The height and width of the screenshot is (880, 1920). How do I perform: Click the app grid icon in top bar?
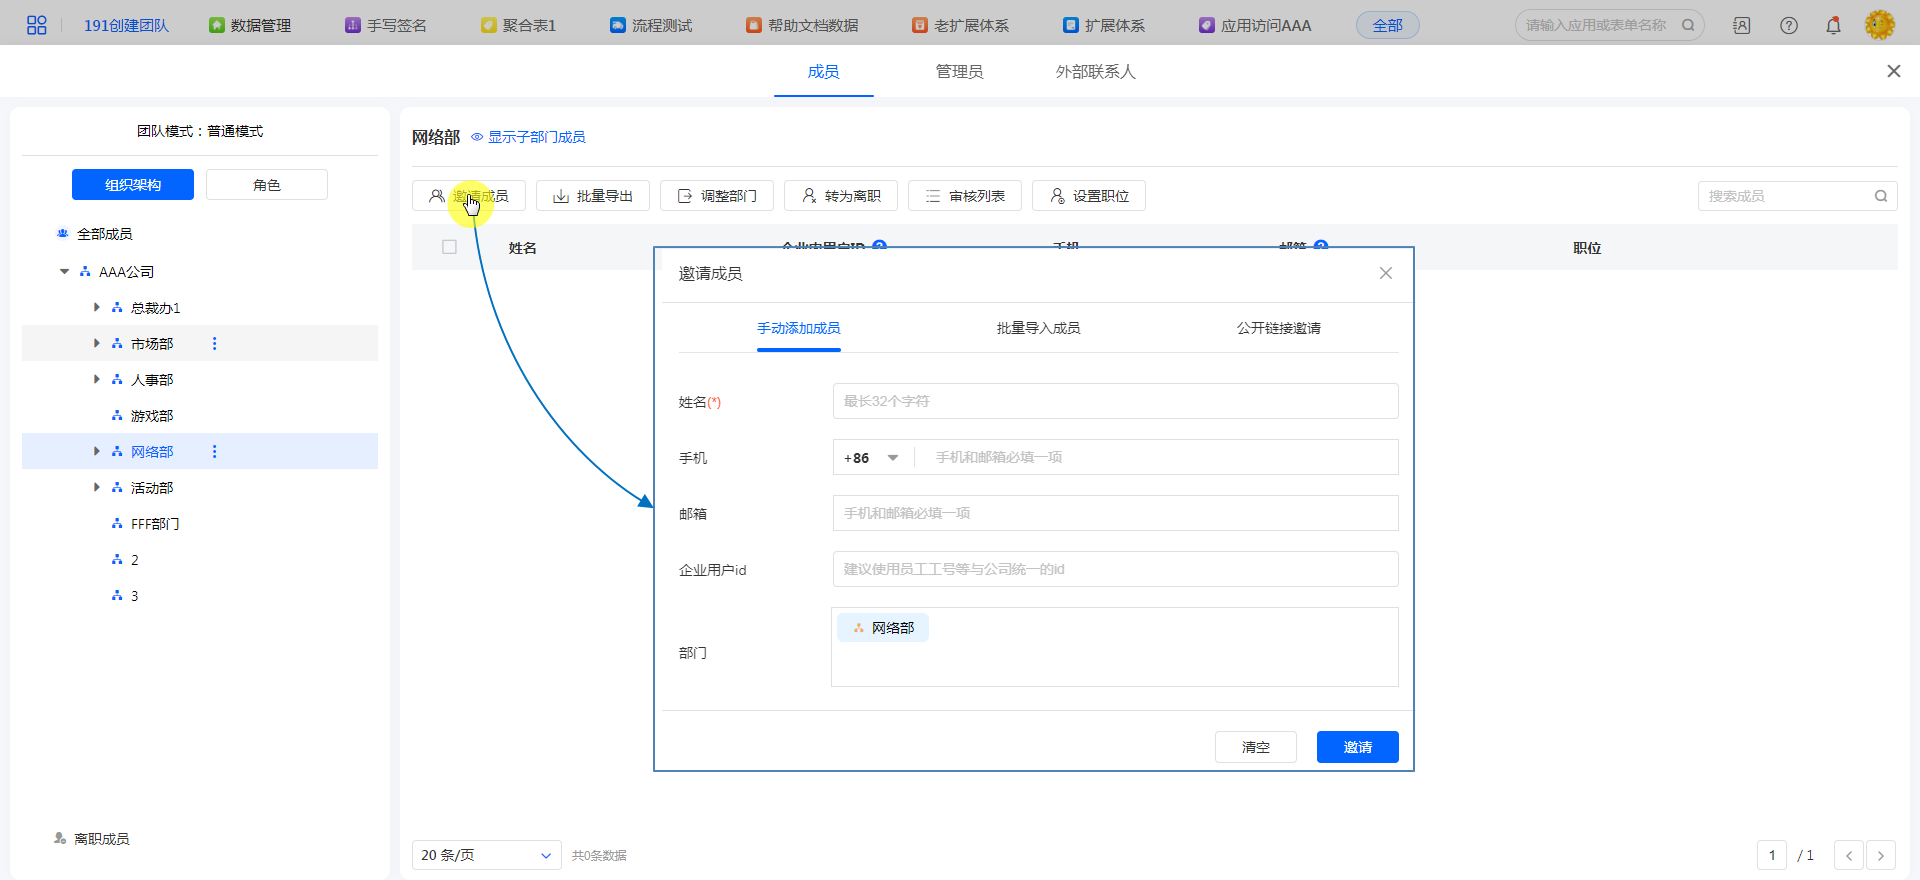[36, 25]
